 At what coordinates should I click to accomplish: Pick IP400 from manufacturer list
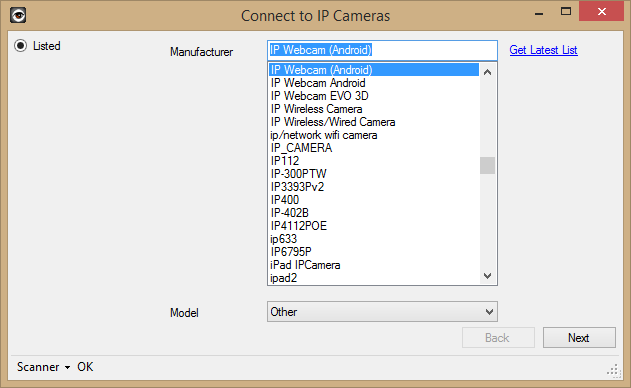pos(374,200)
